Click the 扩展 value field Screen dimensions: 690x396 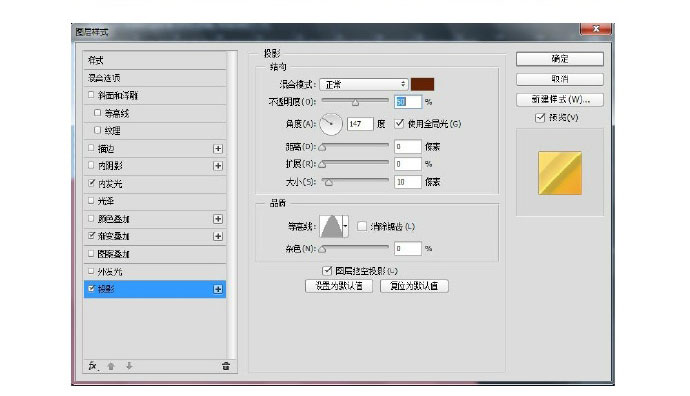(408, 164)
